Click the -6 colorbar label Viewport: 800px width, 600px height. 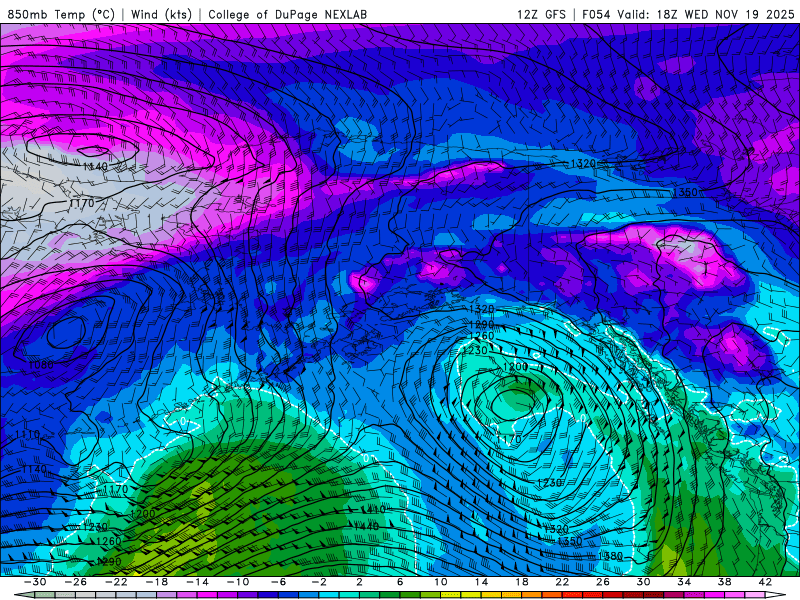click(279, 582)
